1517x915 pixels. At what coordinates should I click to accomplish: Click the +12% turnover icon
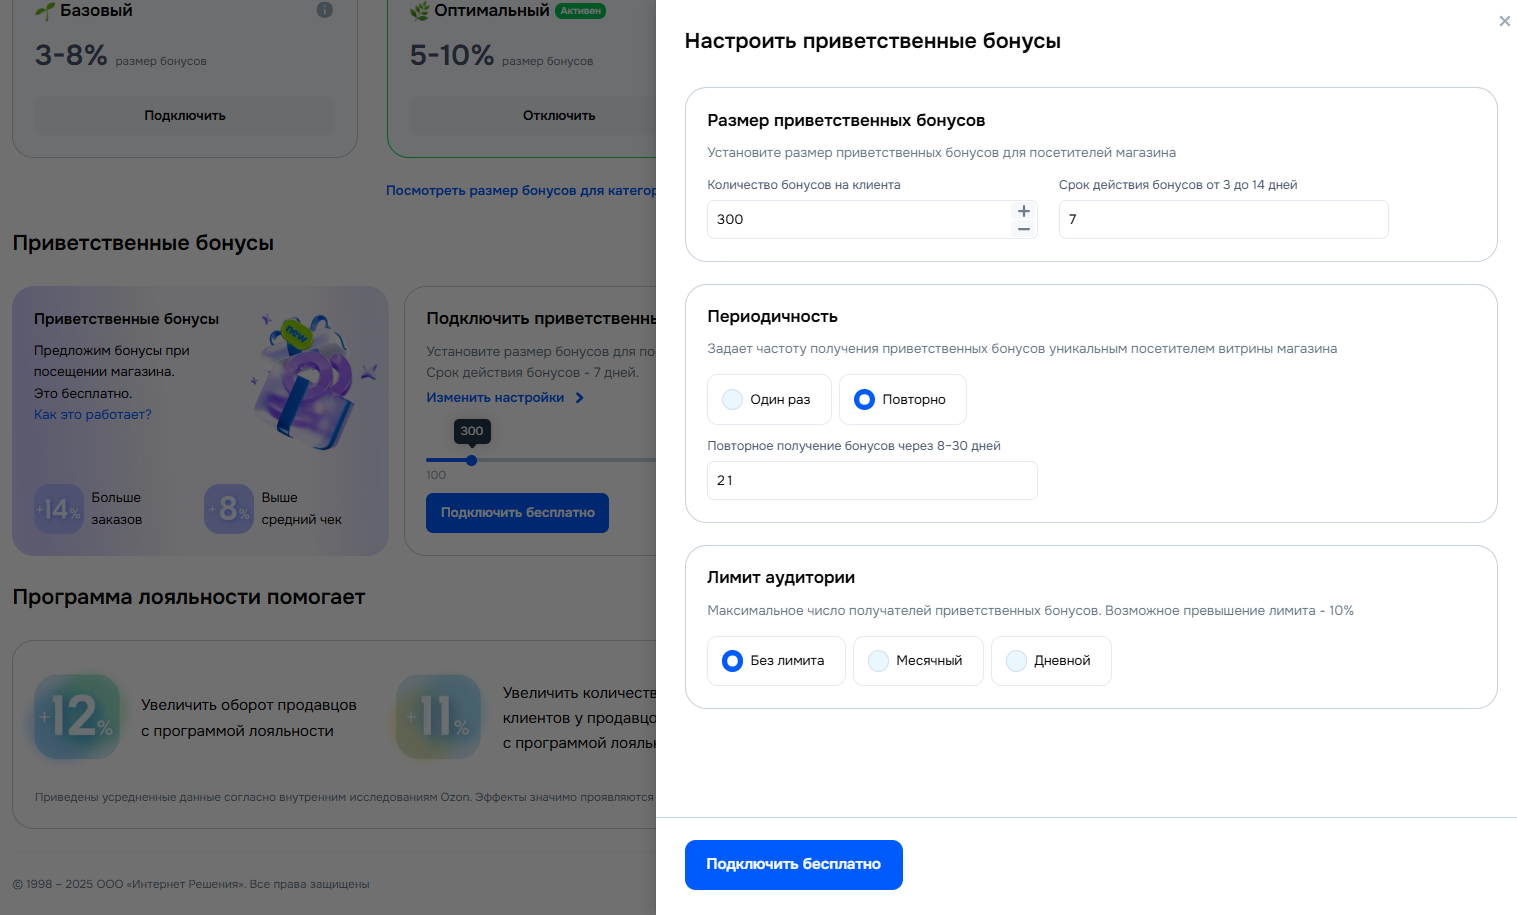pyautogui.click(x=77, y=717)
